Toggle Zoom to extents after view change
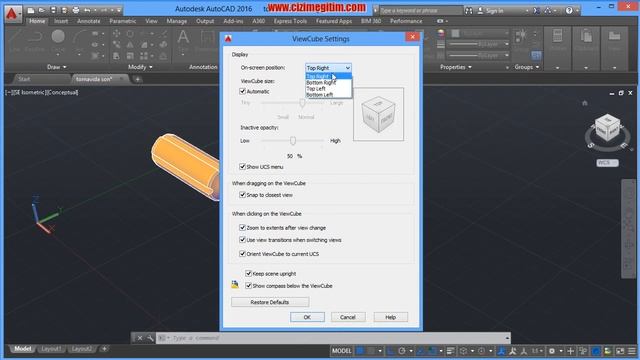Viewport: 640px width, 360px height. (x=242, y=227)
